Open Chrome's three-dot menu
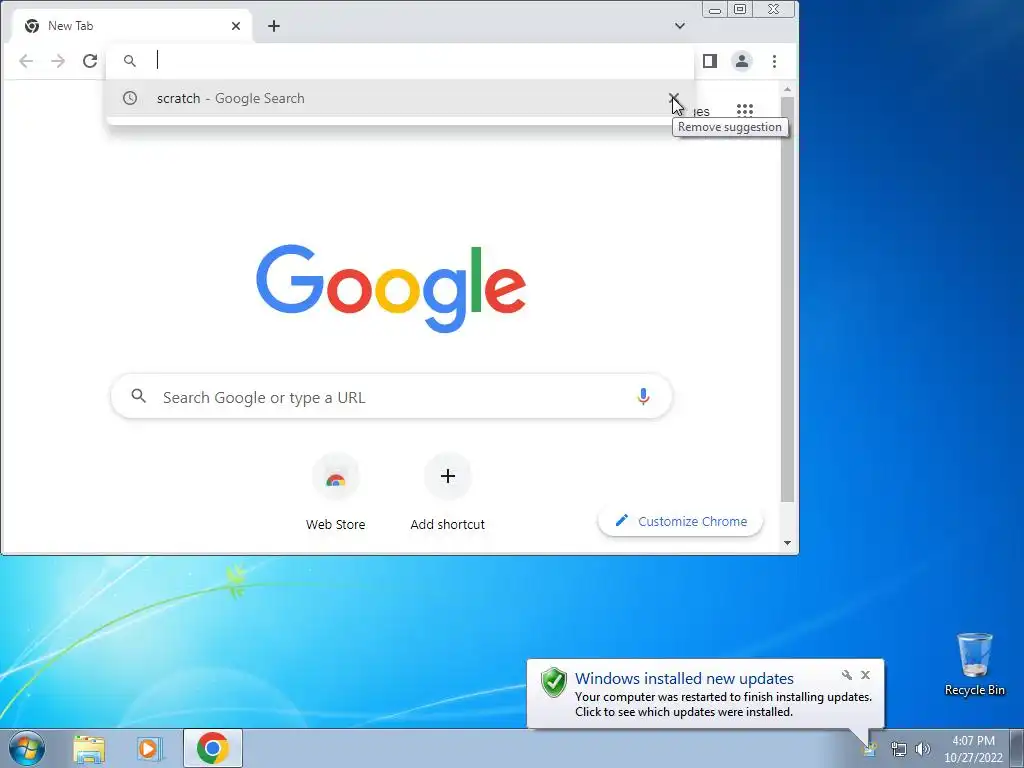 coord(775,61)
